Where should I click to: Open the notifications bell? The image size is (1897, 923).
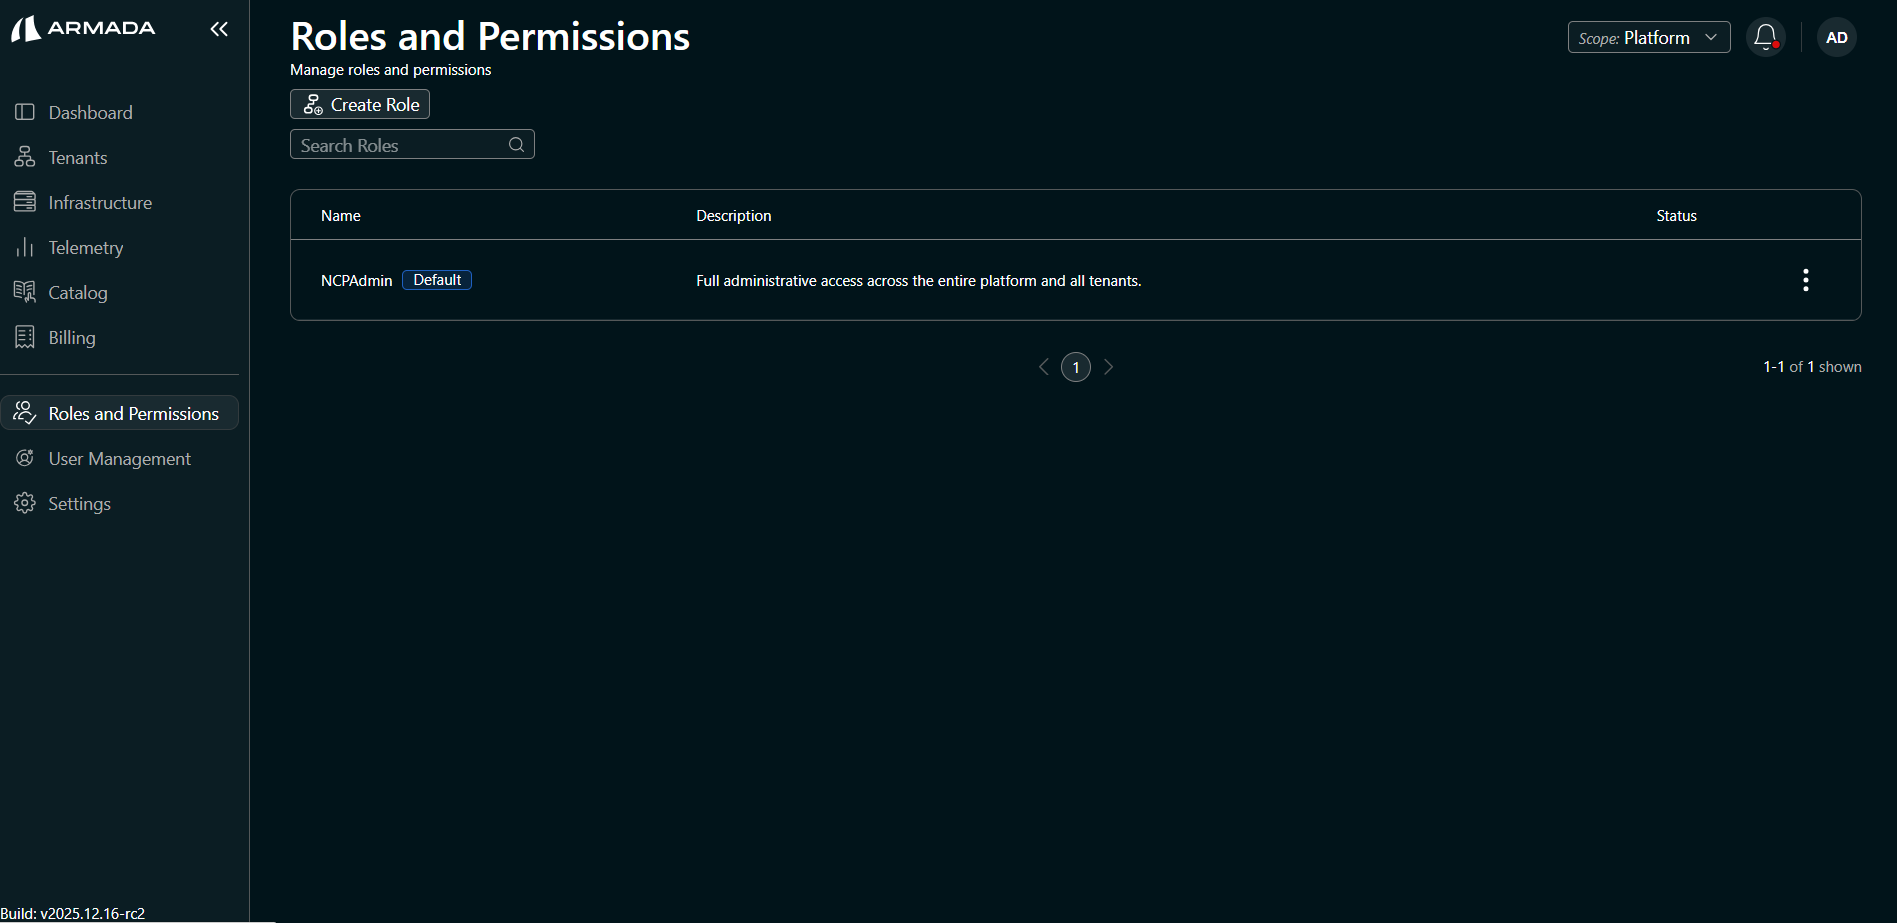(x=1765, y=36)
